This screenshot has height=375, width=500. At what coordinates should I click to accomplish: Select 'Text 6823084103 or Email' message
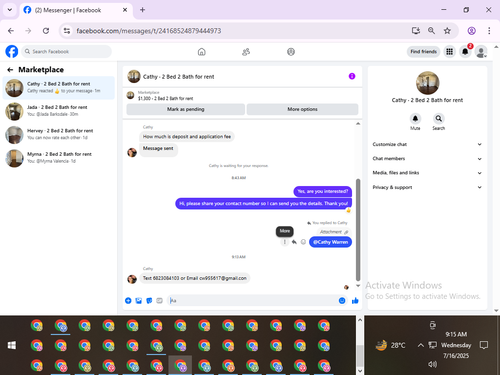tap(195, 278)
